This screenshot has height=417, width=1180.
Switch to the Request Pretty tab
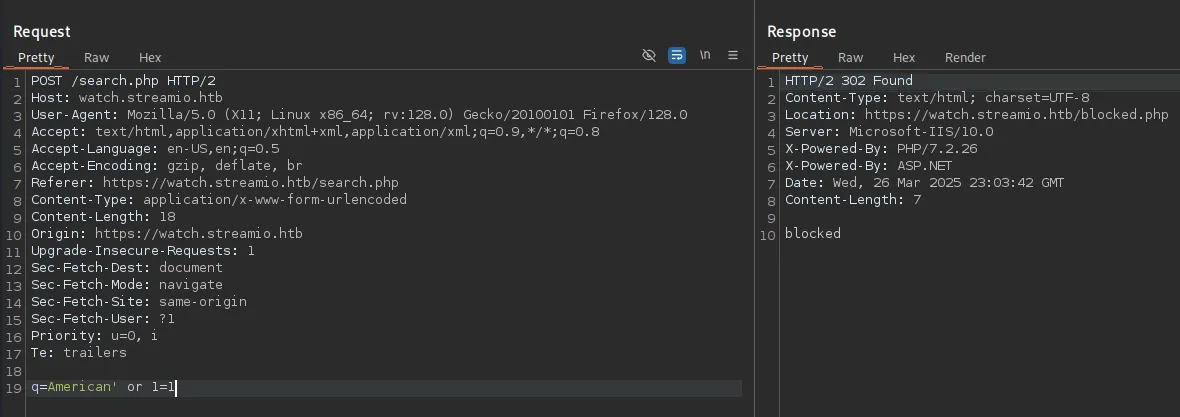(36, 58)
